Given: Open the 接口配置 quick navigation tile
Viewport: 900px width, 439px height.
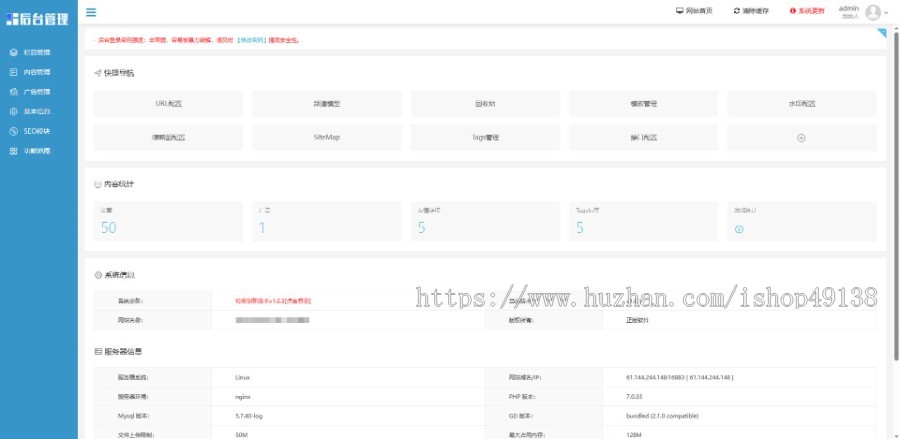Looking at the screenshot, I should pyautogui.click(x=643, y=138).
